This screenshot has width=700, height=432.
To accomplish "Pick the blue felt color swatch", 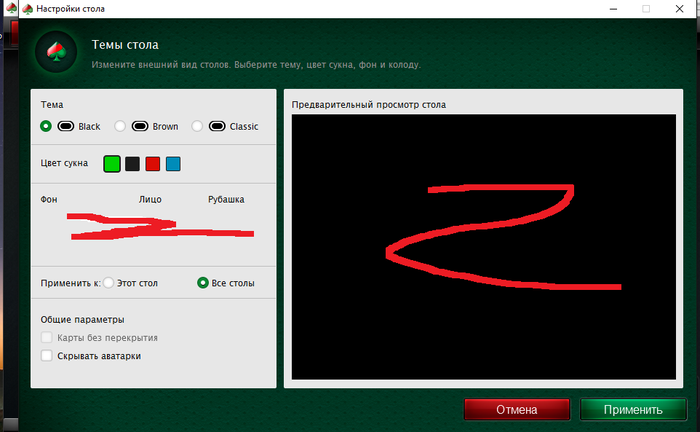I will (173, 164).
